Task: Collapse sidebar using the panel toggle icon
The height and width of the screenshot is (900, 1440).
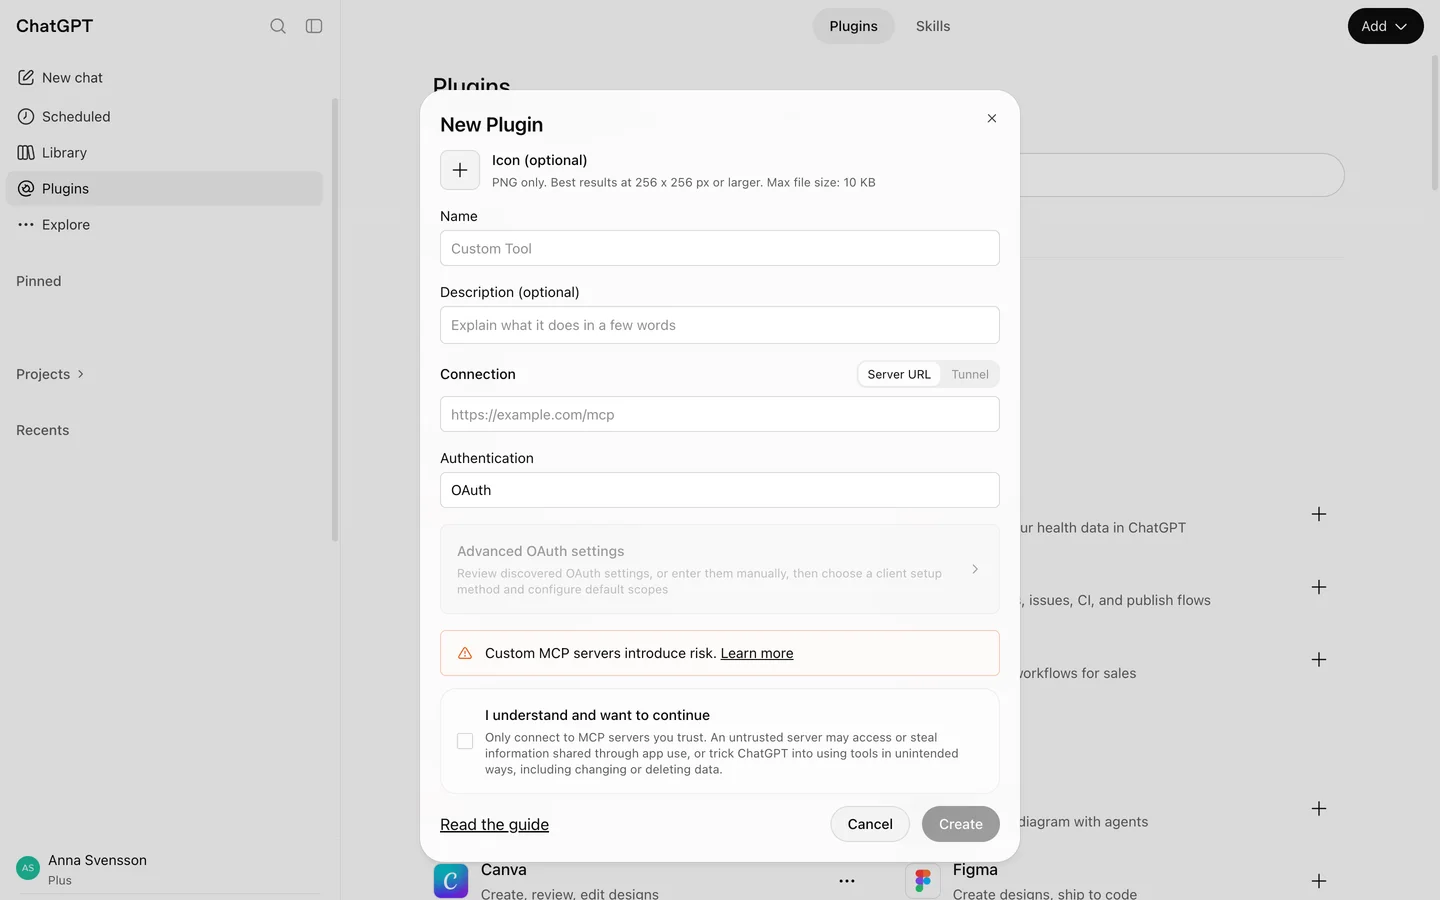Action: 314,26
